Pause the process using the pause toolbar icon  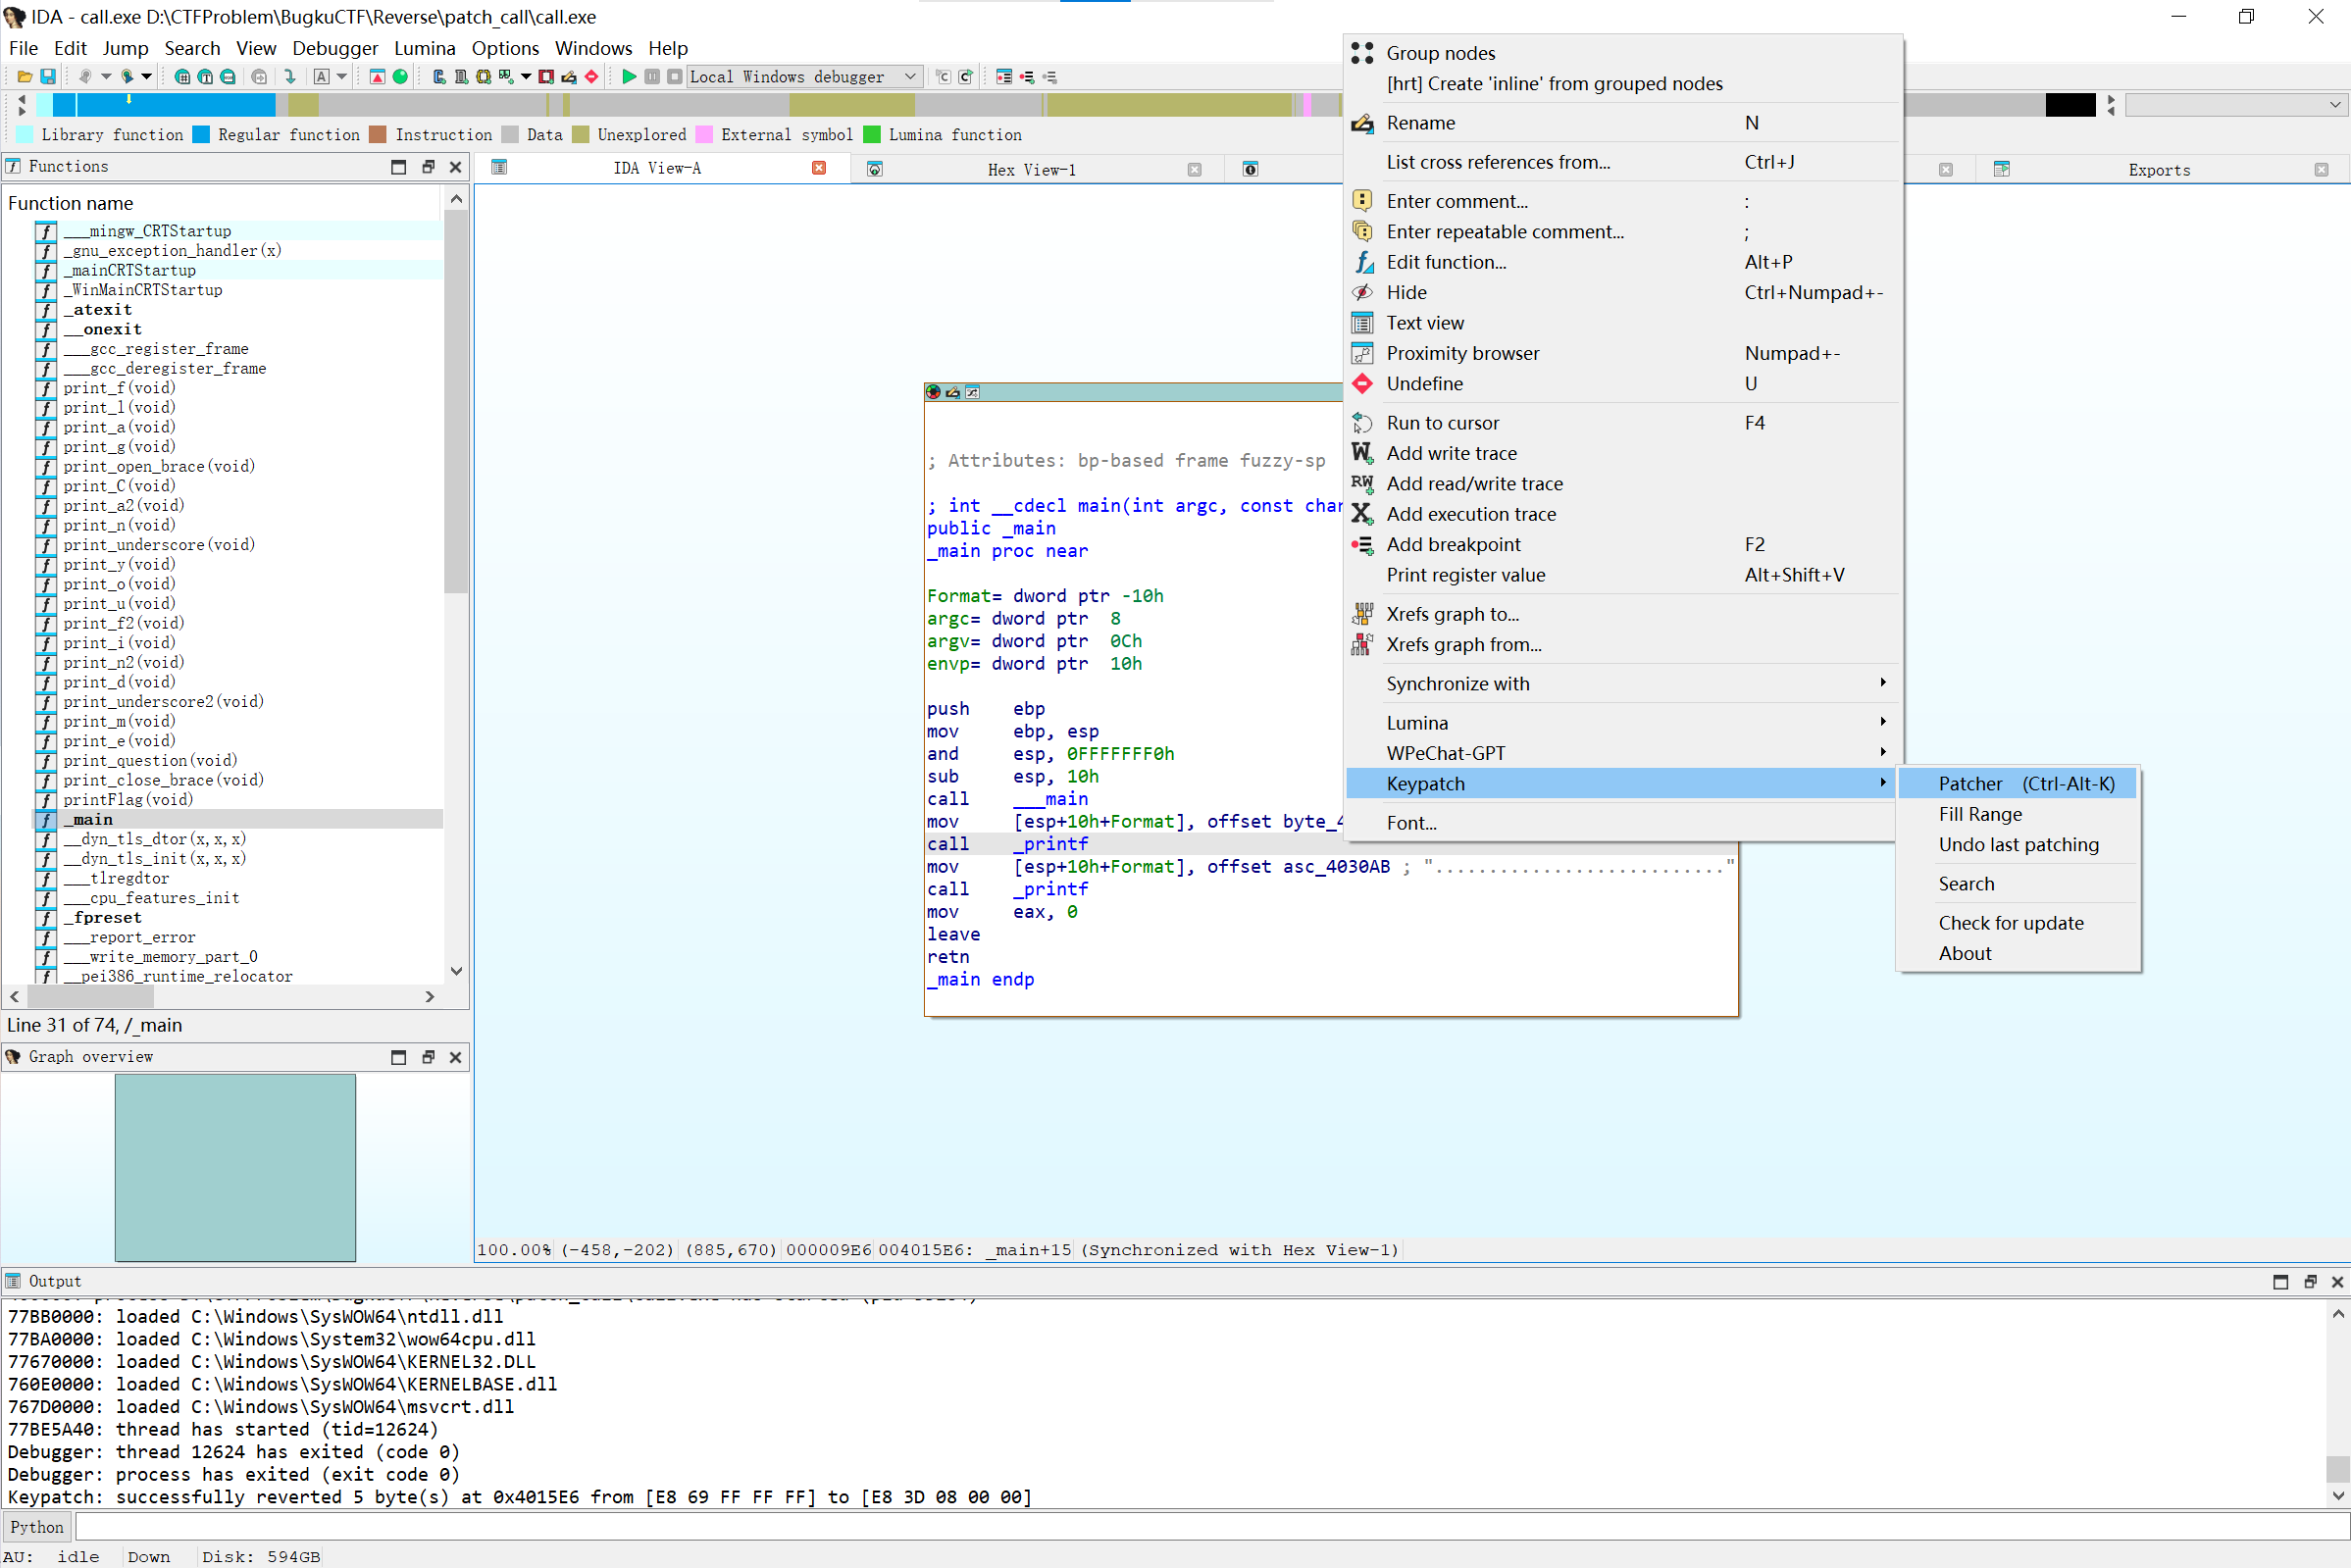654,76
